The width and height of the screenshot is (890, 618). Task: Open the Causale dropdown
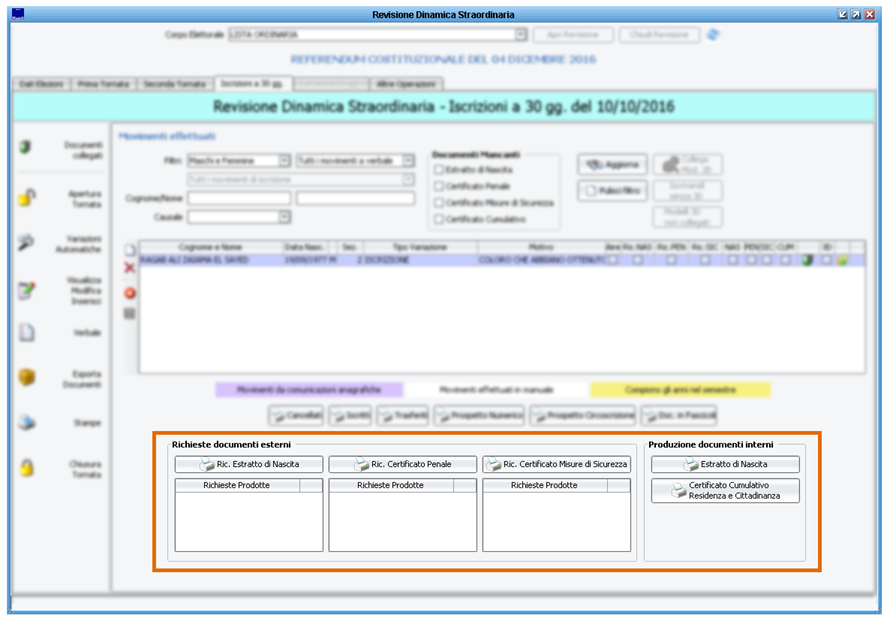pyautogui.click(x=284, y=217)
